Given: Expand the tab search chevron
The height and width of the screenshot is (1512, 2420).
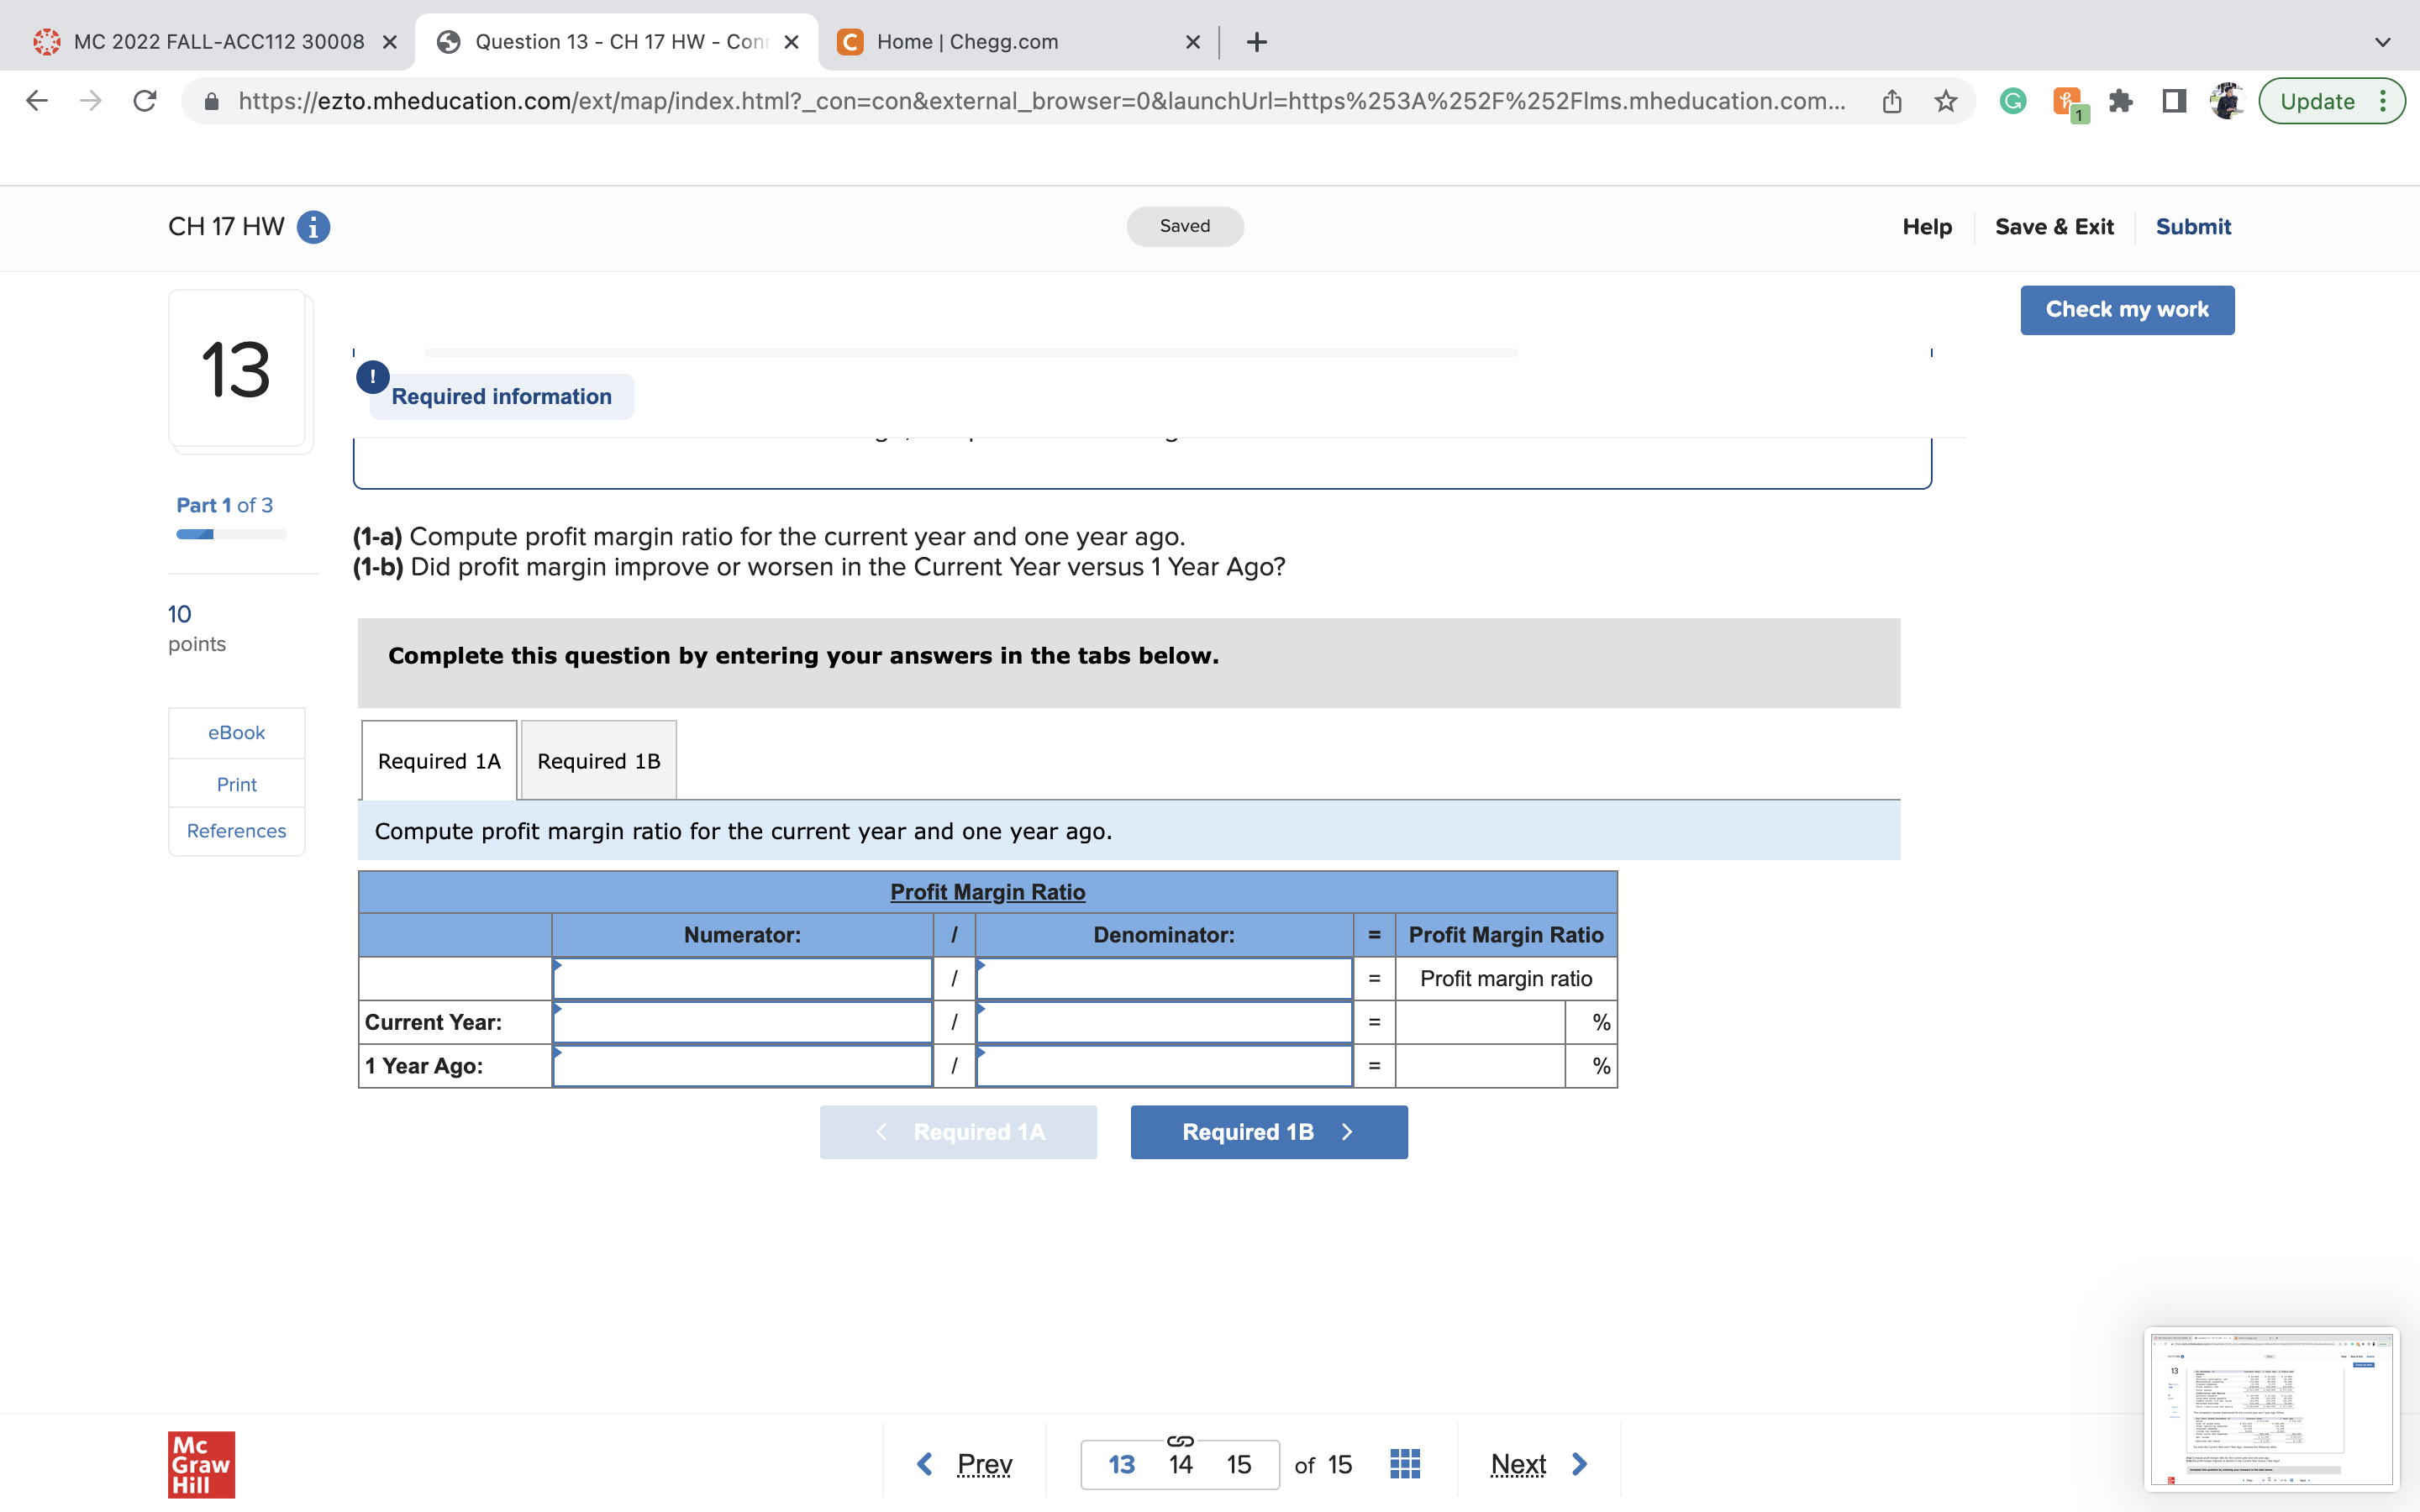Looking at the screenshot, I should tap(2383, 42).
